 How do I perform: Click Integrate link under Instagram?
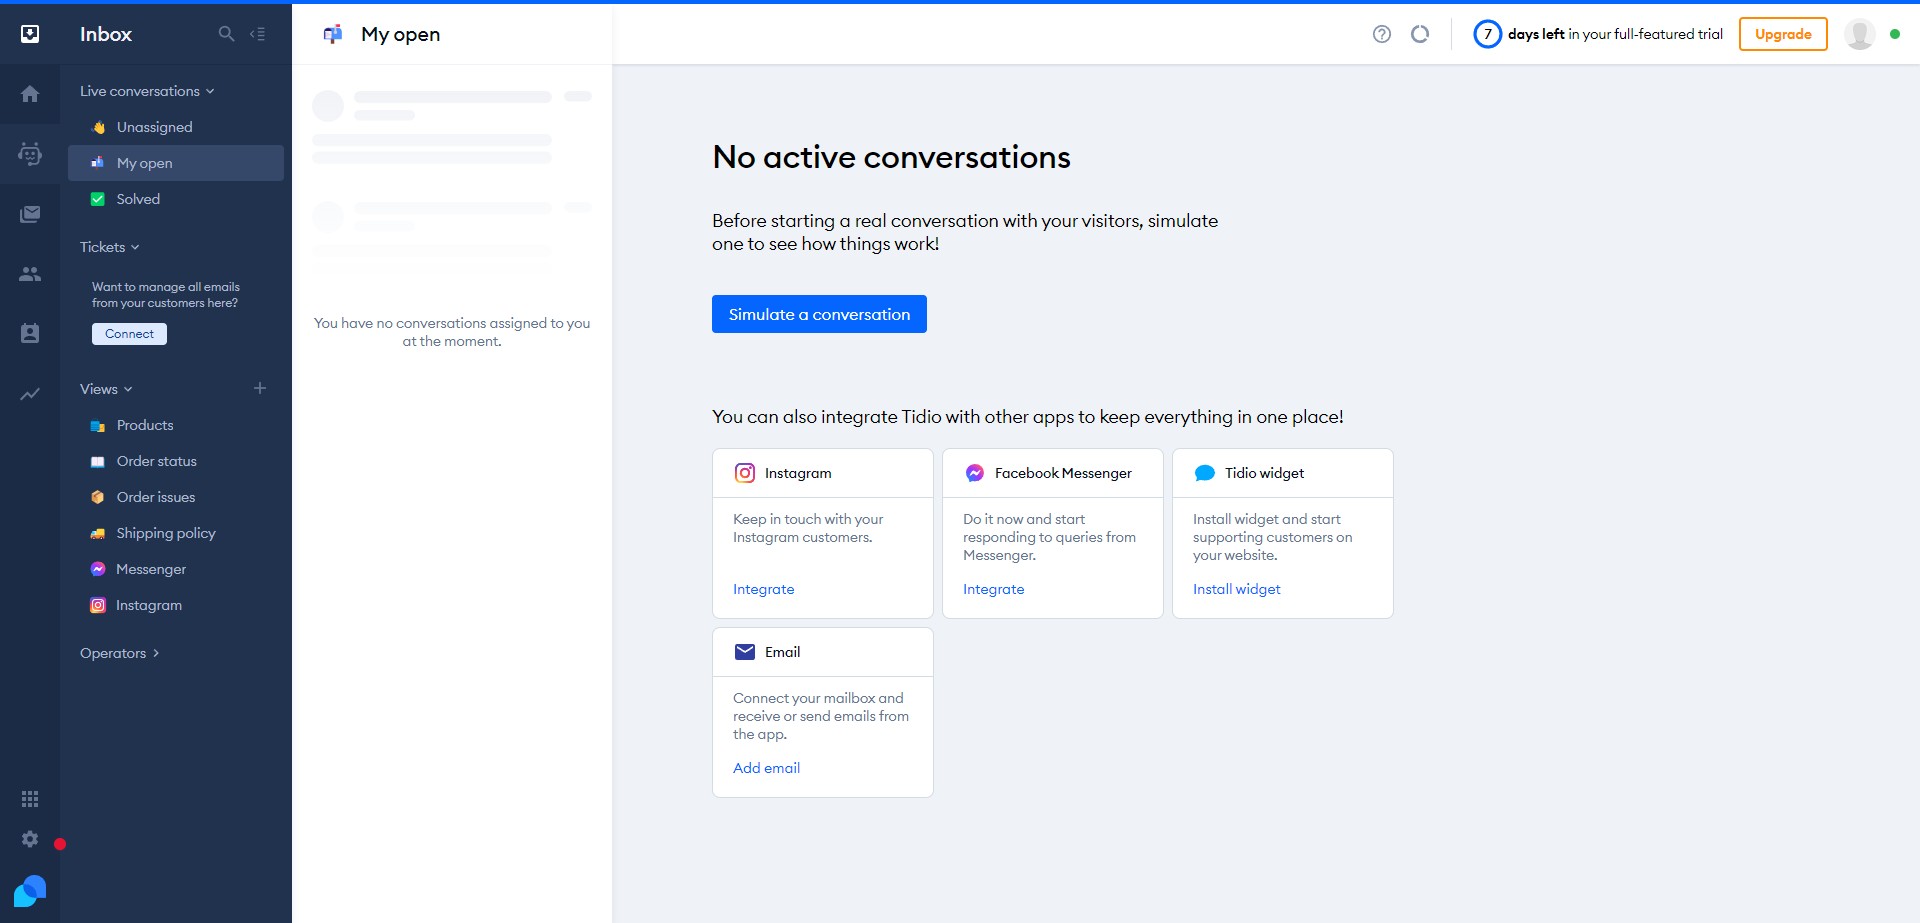click(x=764, y=589)
